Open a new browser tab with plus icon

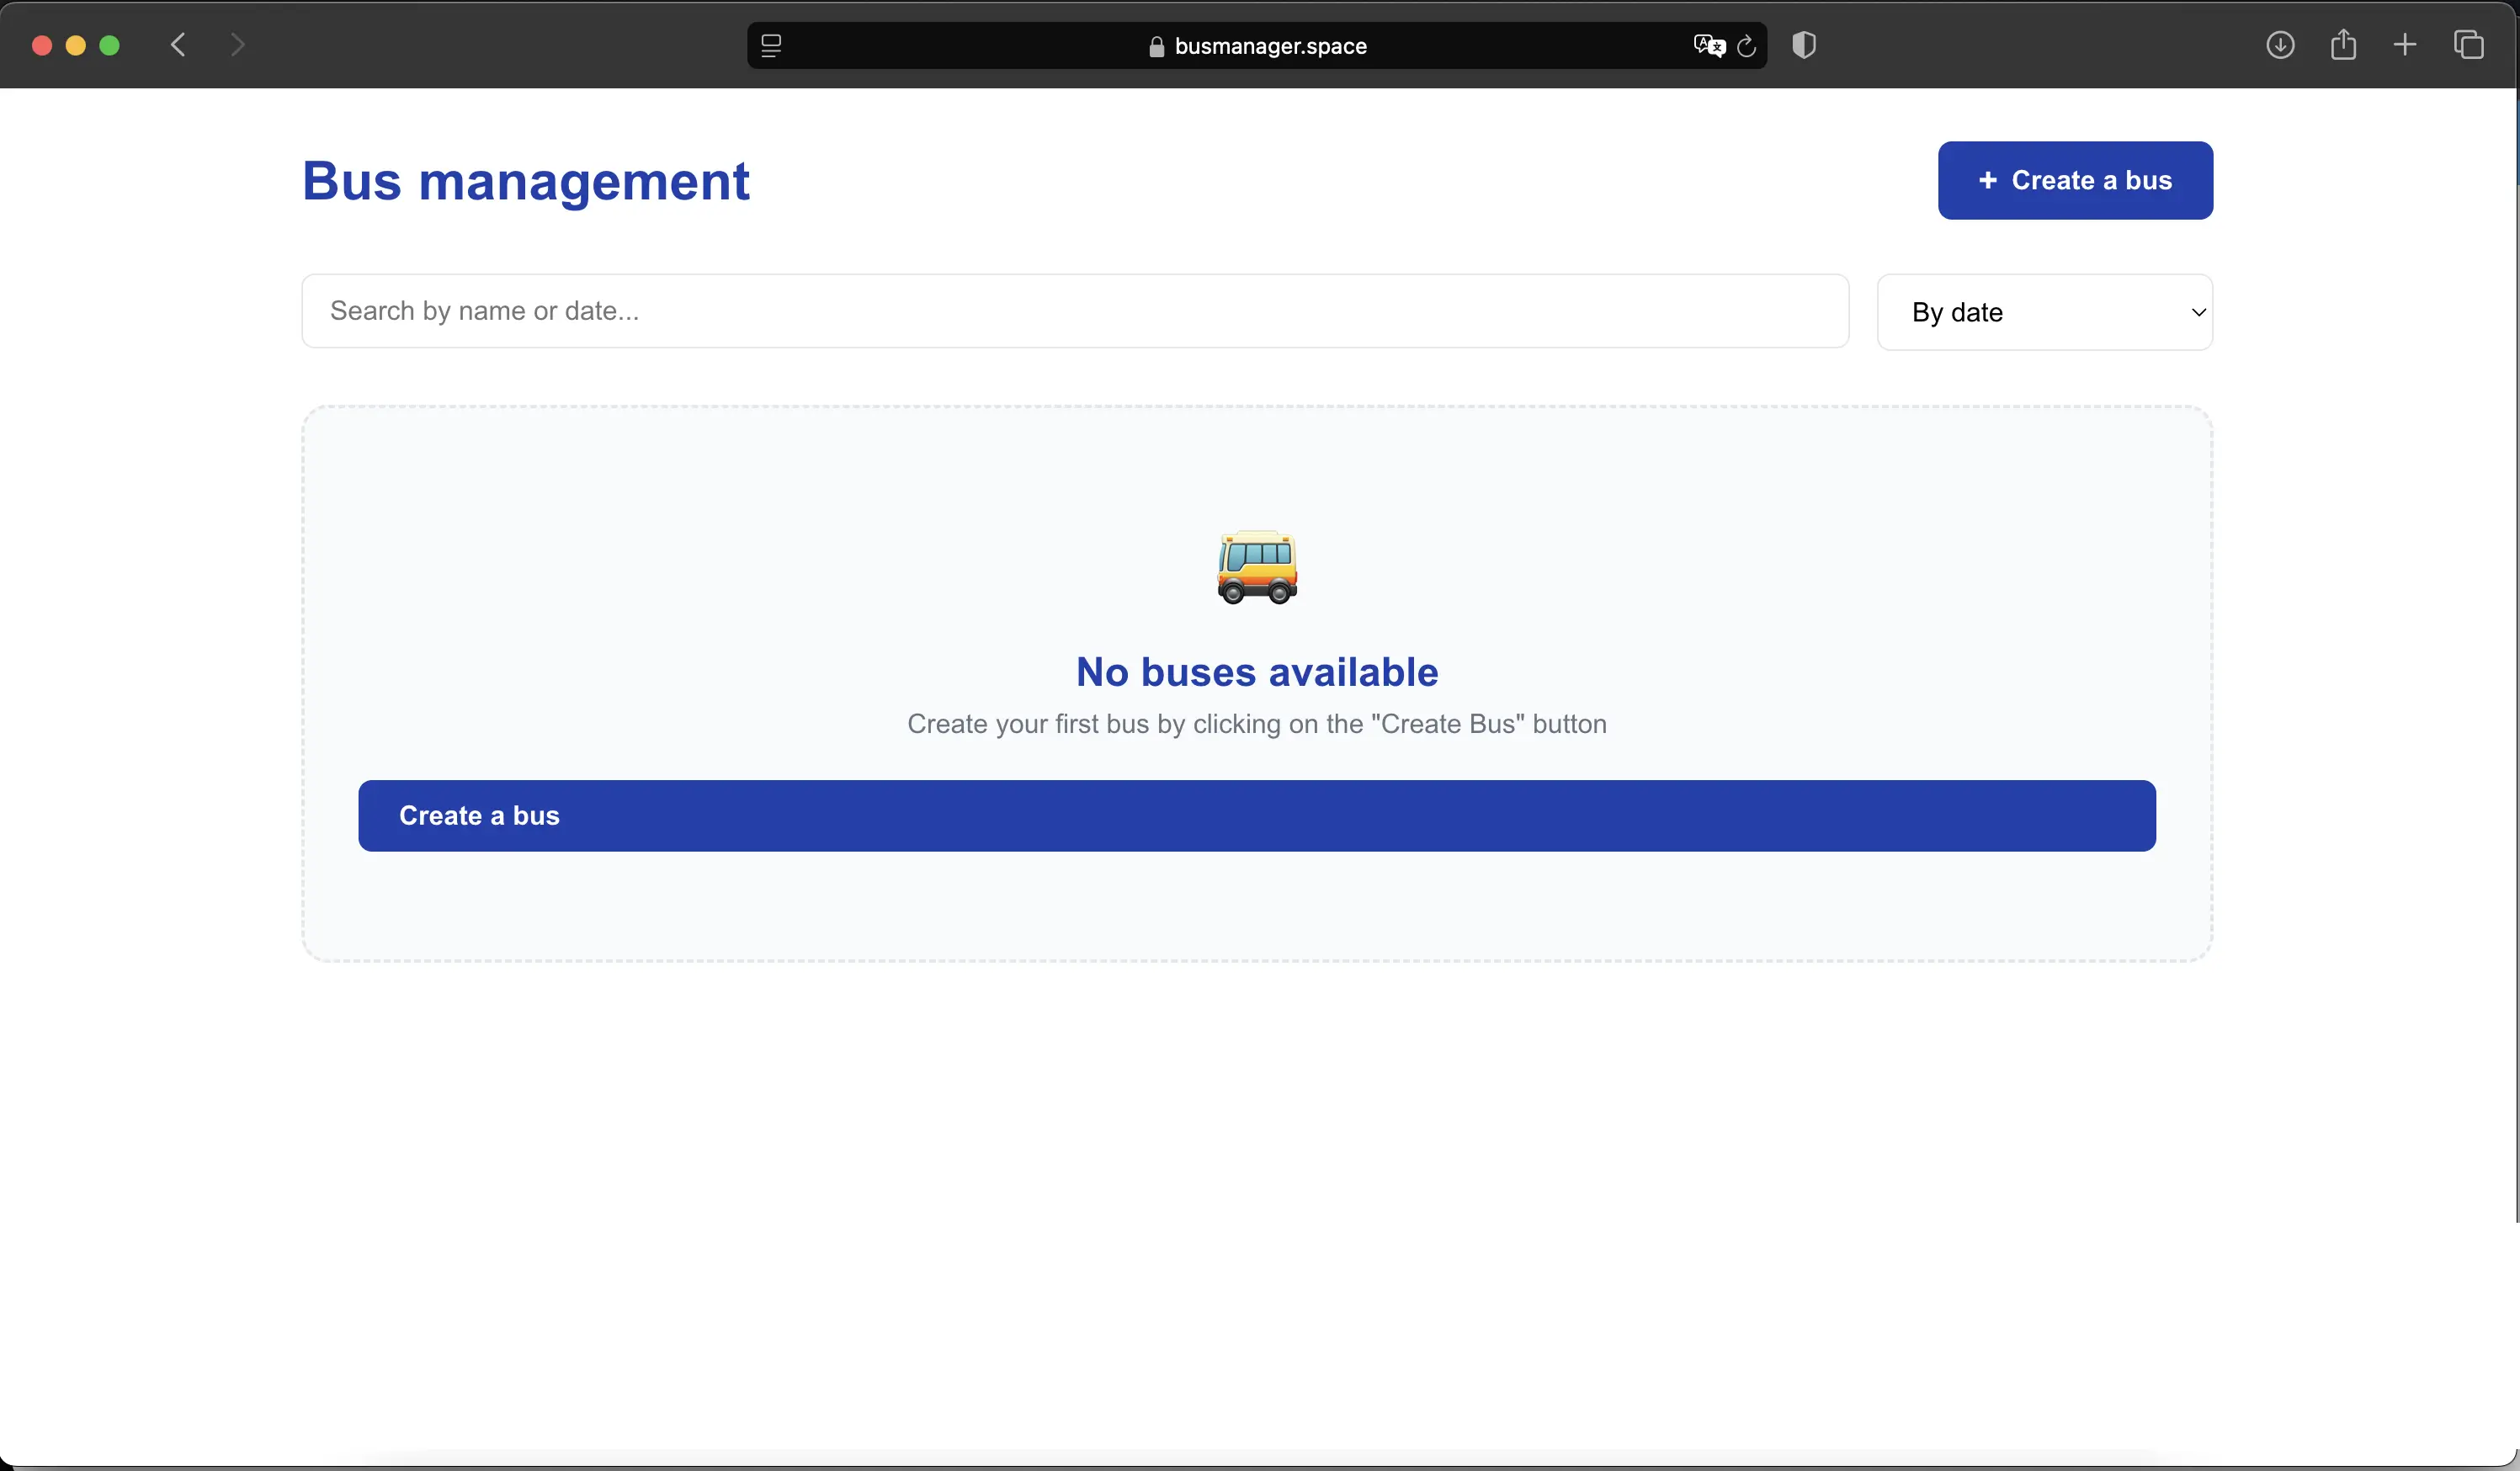[x=2406, y=45]
